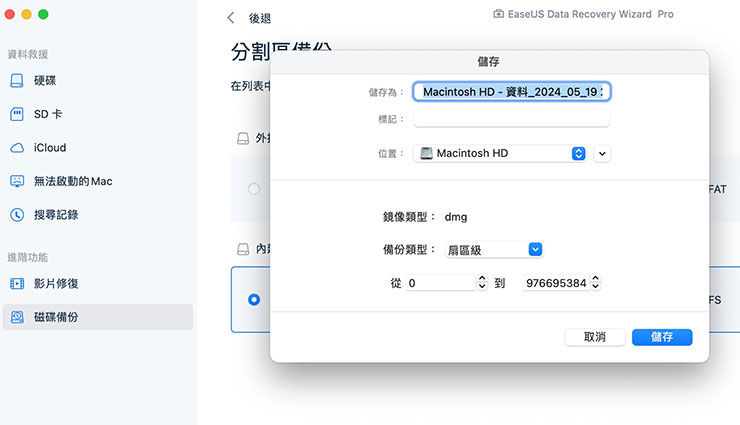
Task: Select the checked internal partition radio button
Action: (x=254, y=300)
